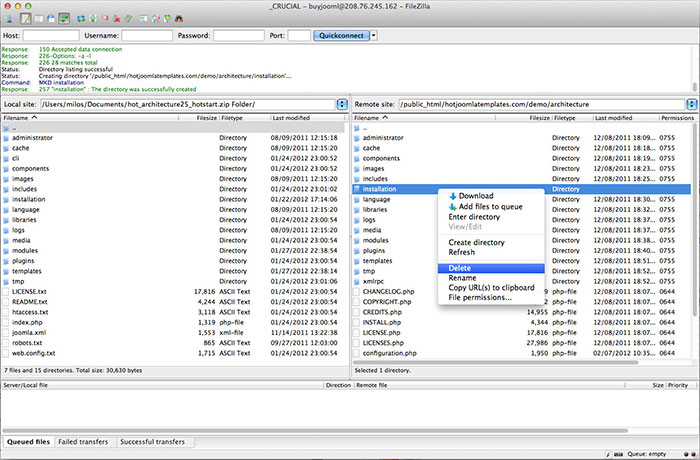The width and height of the screenshot is (700, 460).
Task: Open the Remote site path dropdown
Action: click(692, 104)
